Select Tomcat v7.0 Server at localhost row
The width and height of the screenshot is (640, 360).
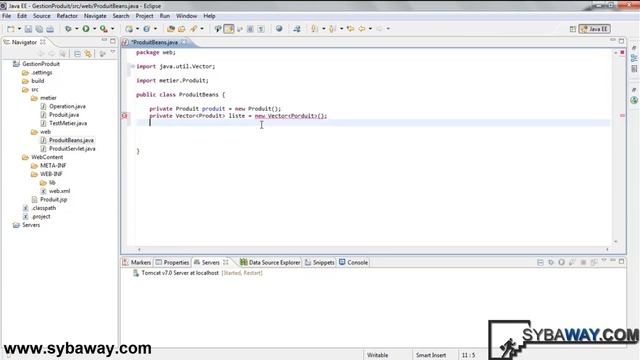click(198, 273)
